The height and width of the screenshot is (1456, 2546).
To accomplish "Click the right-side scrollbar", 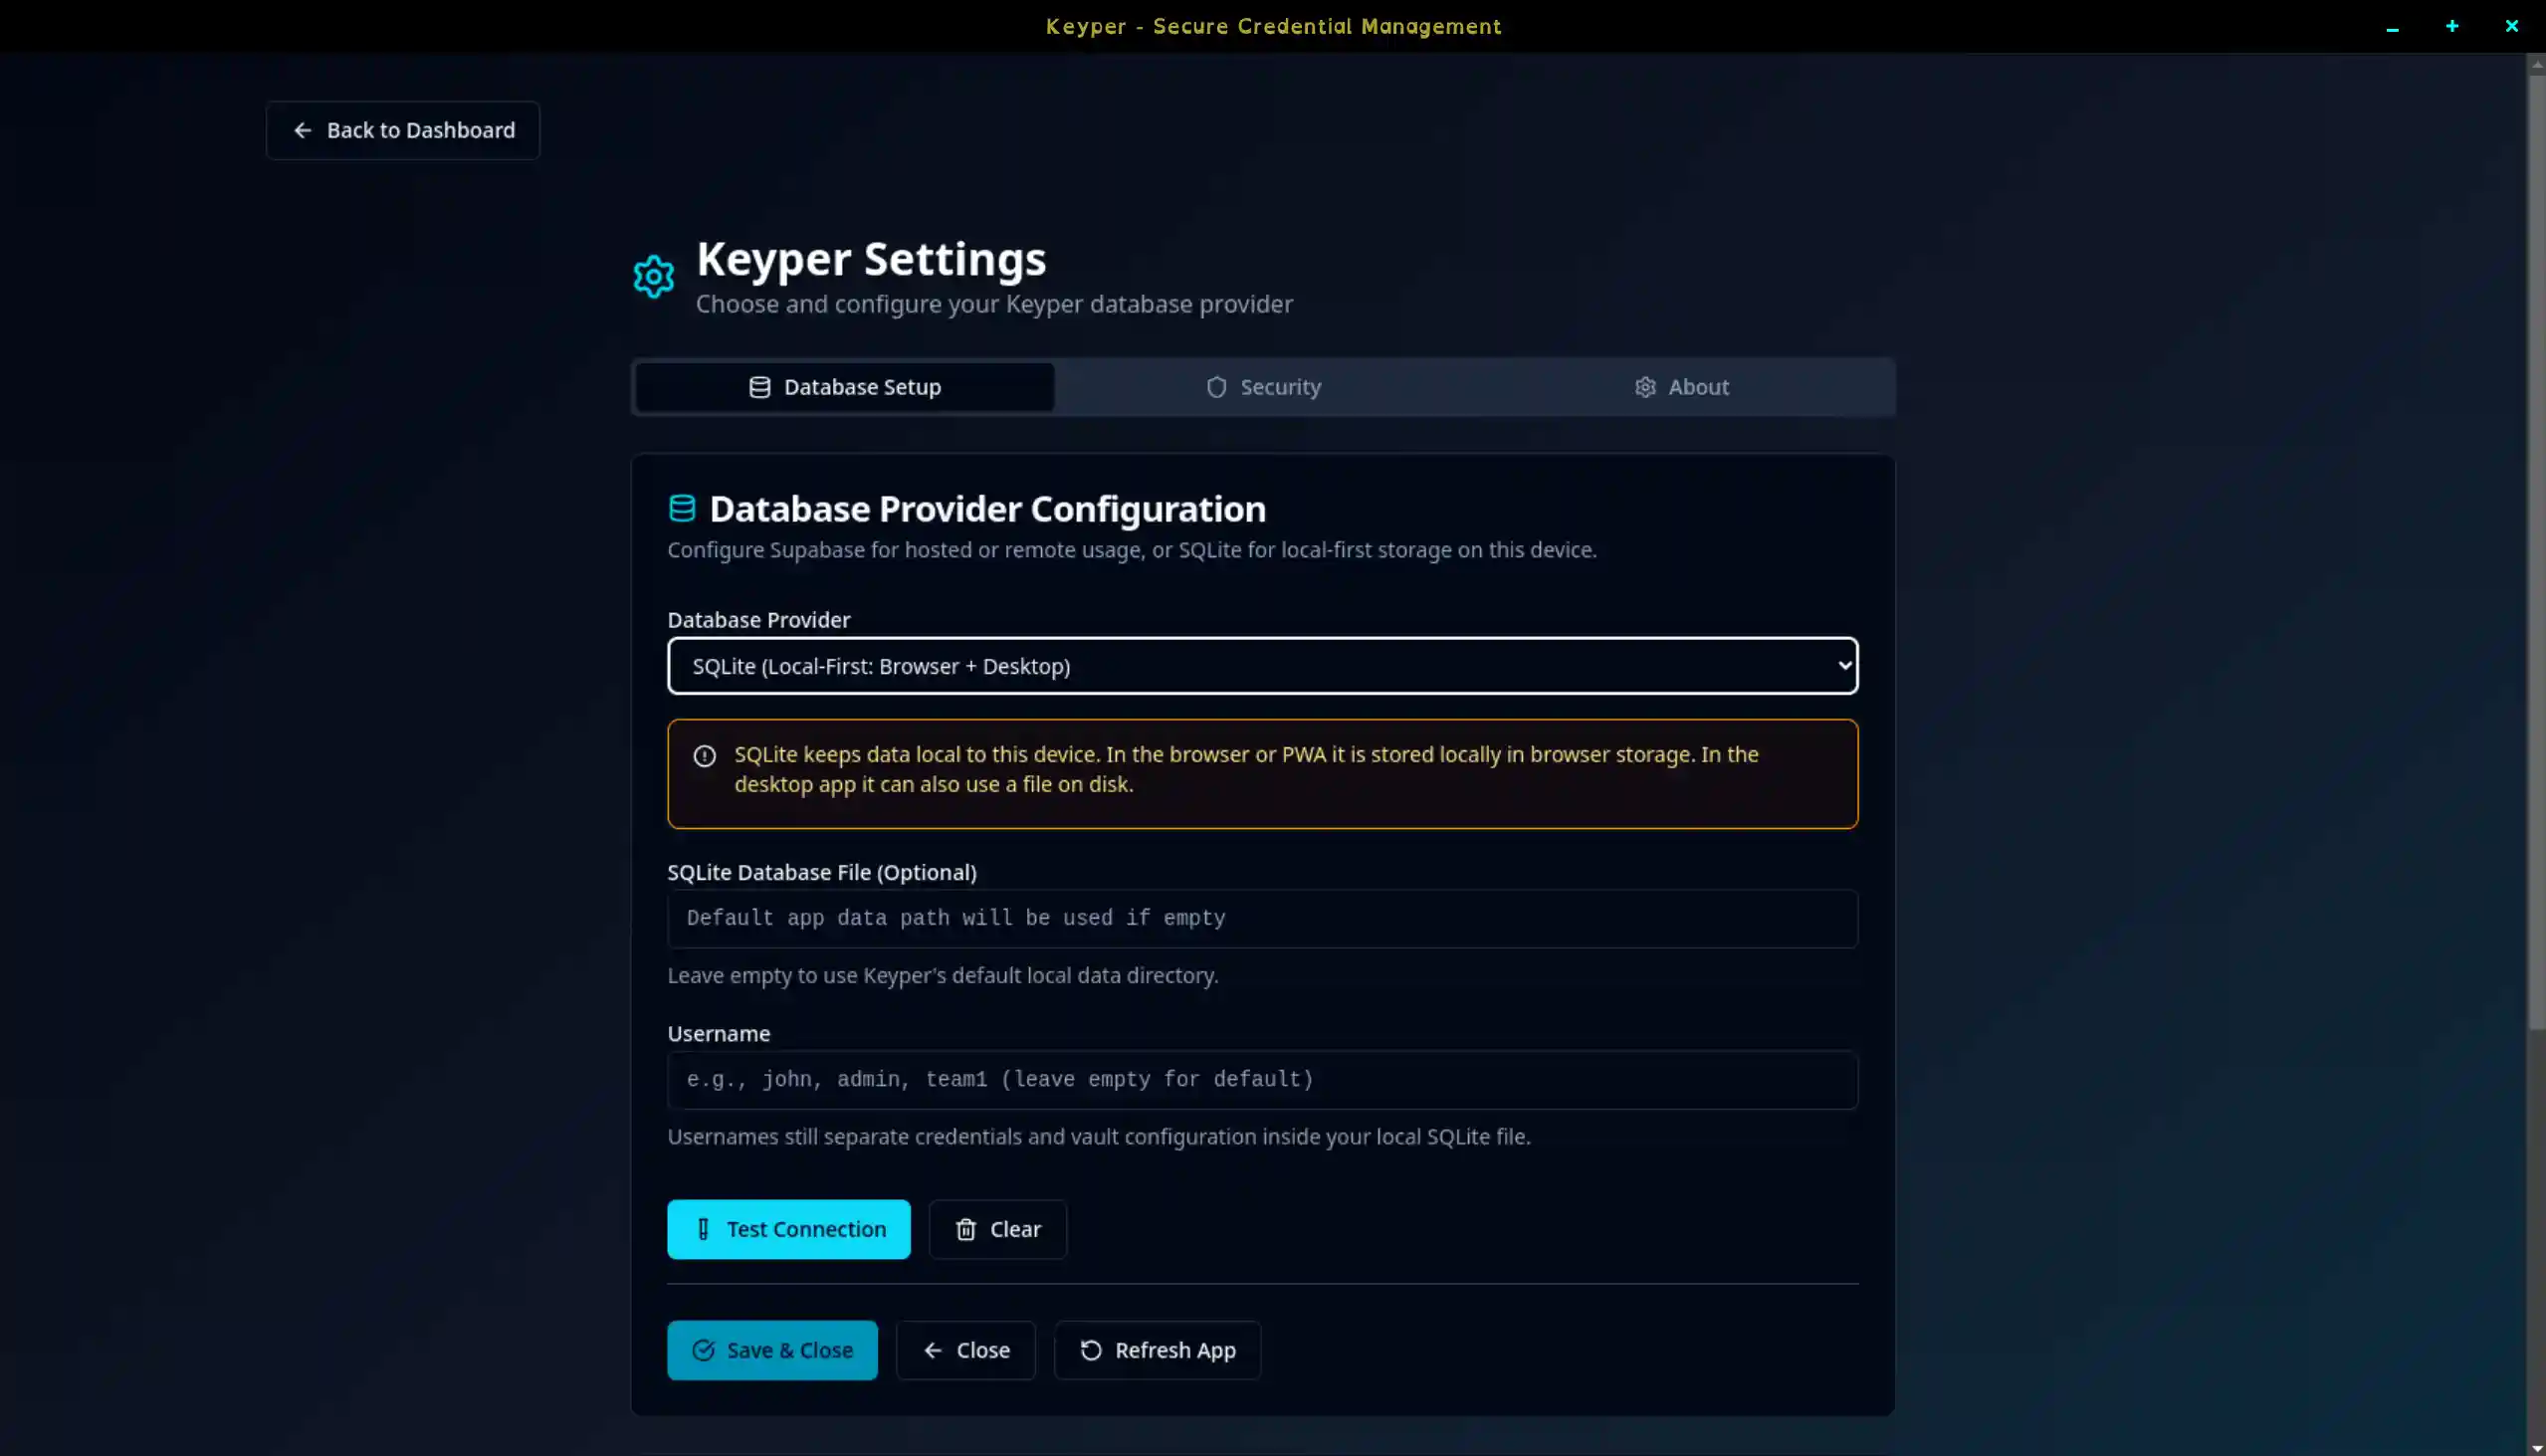I will coord(2537,700).
